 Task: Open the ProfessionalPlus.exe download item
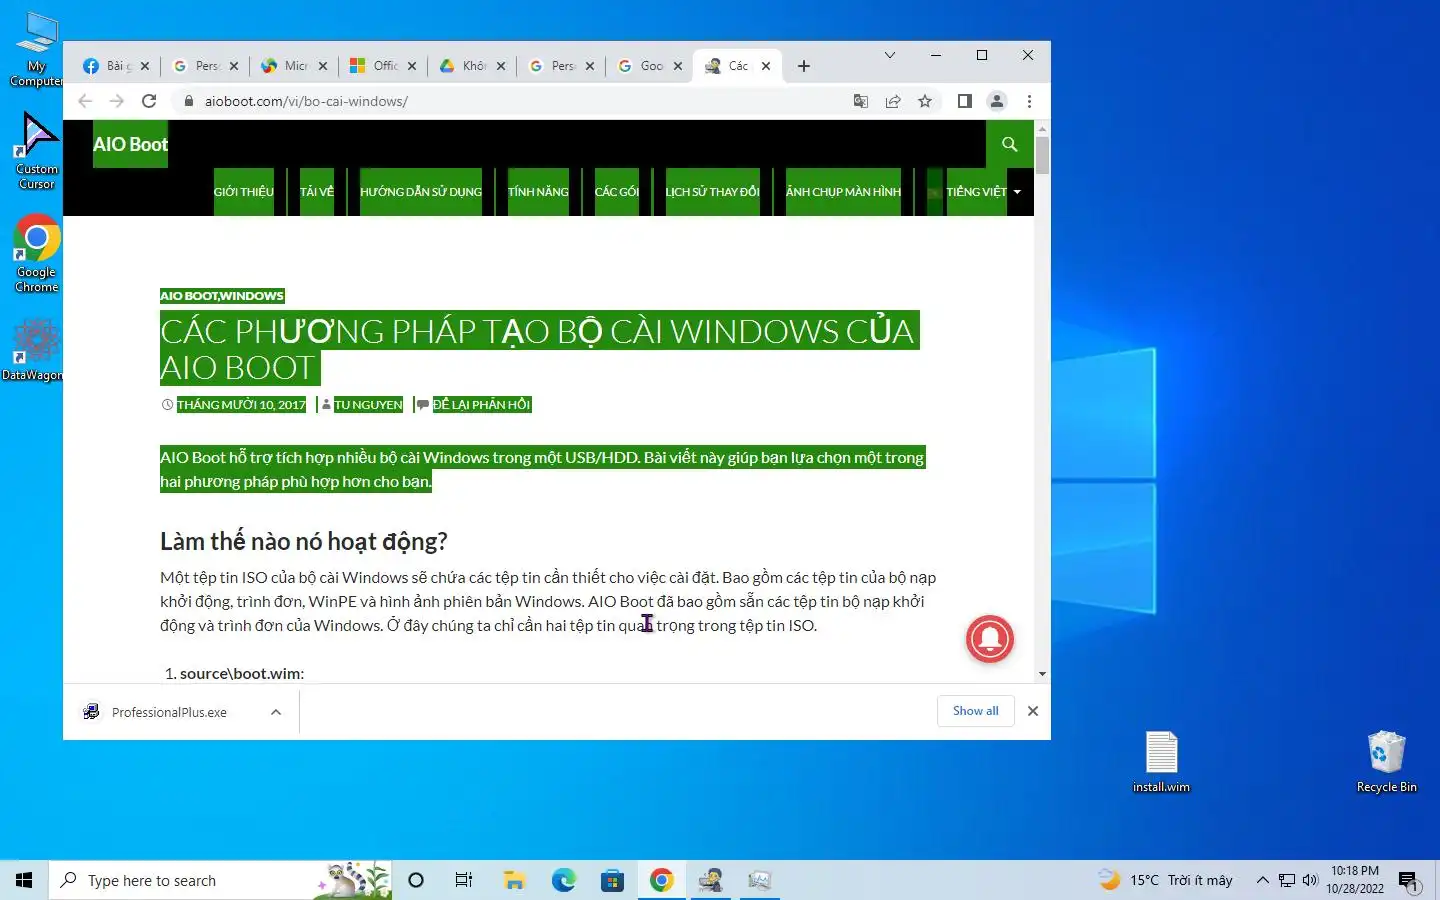coord(169,712)
